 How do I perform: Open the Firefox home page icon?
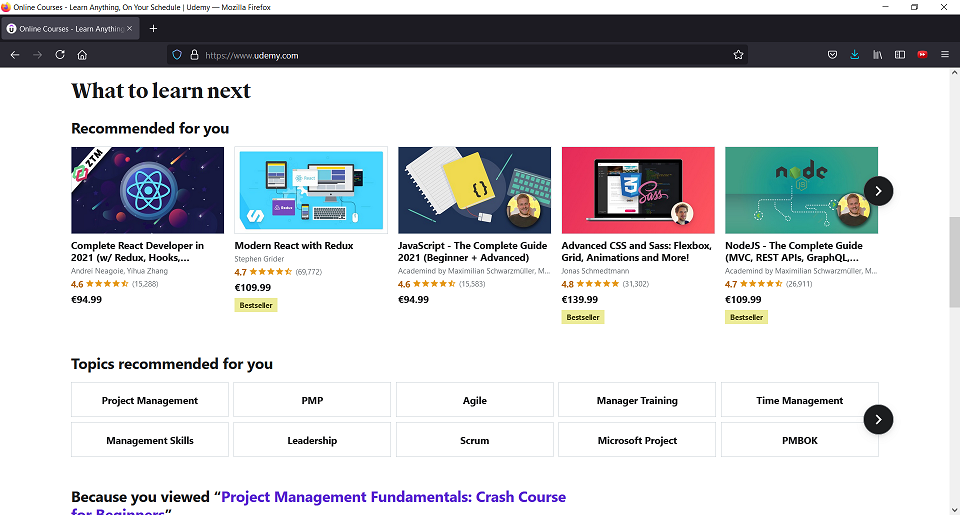point(82,55)
